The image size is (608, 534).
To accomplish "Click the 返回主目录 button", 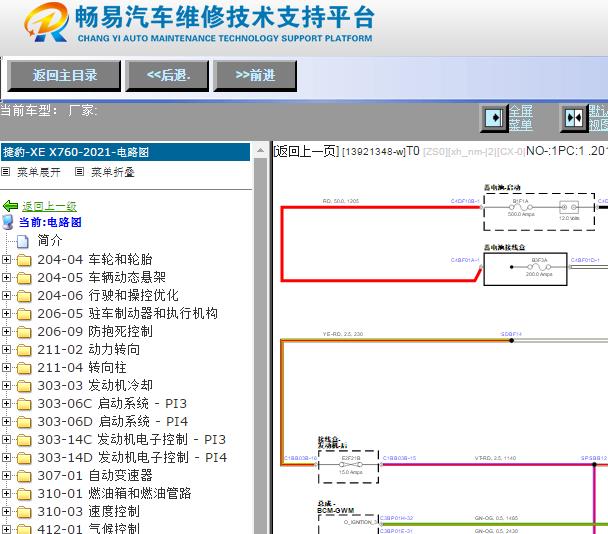I will point(64,76).
